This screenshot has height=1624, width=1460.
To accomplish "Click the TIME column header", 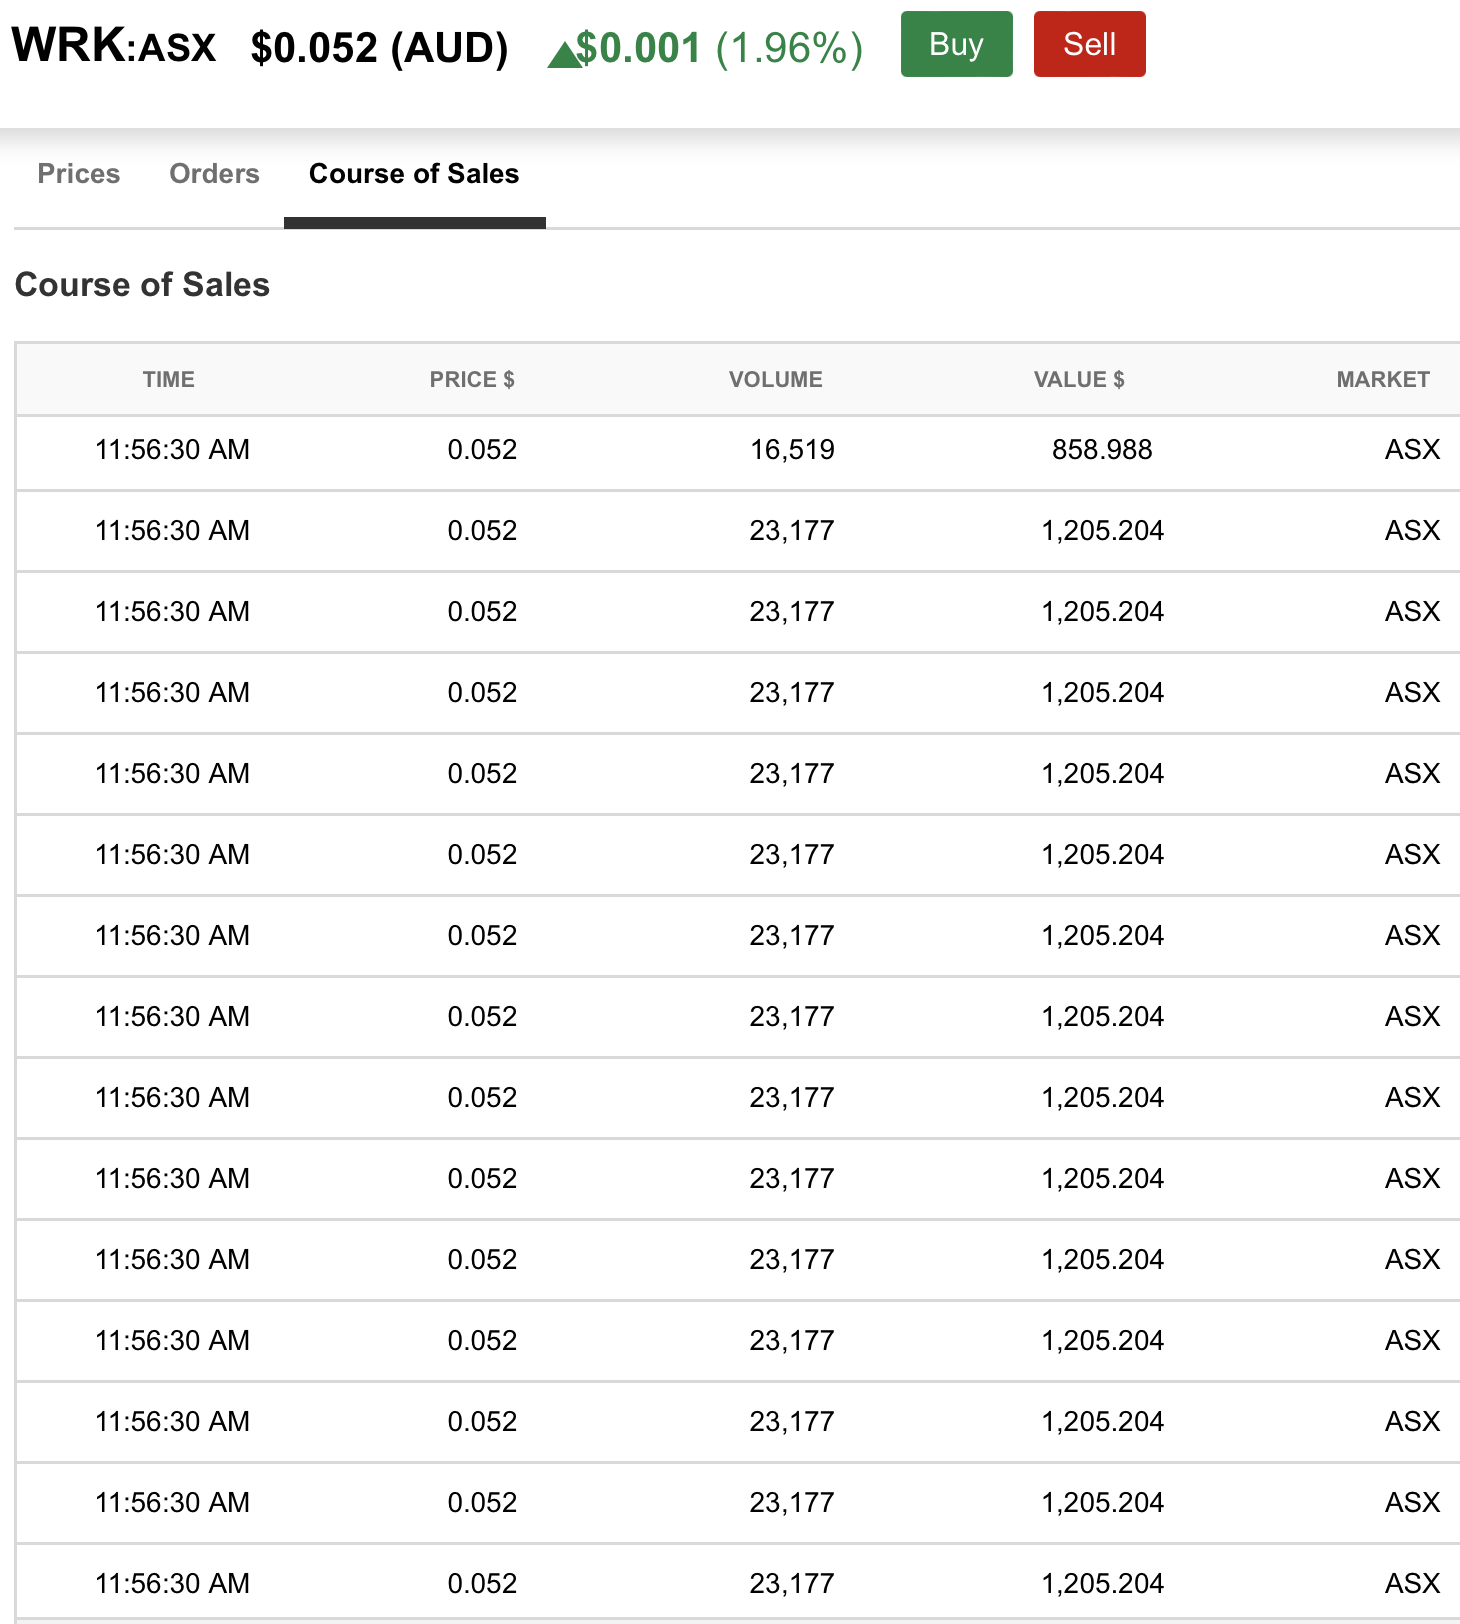I will pos(168,380).
